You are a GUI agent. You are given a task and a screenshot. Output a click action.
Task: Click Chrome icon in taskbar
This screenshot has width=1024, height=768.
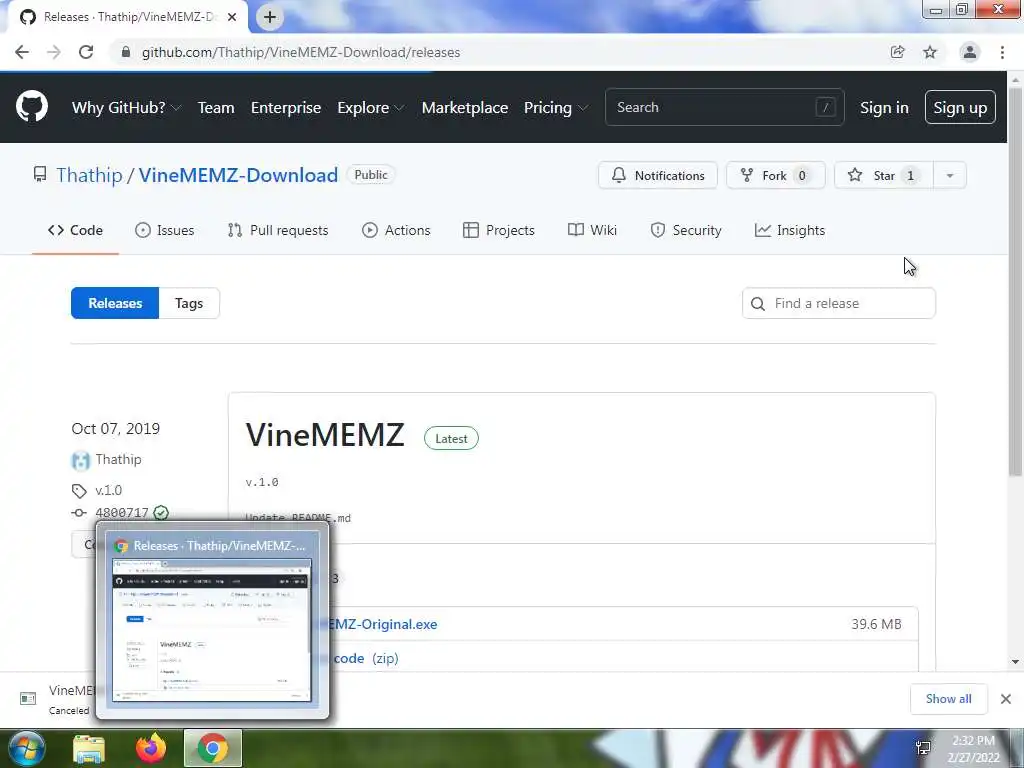click(x=213, y=748)
